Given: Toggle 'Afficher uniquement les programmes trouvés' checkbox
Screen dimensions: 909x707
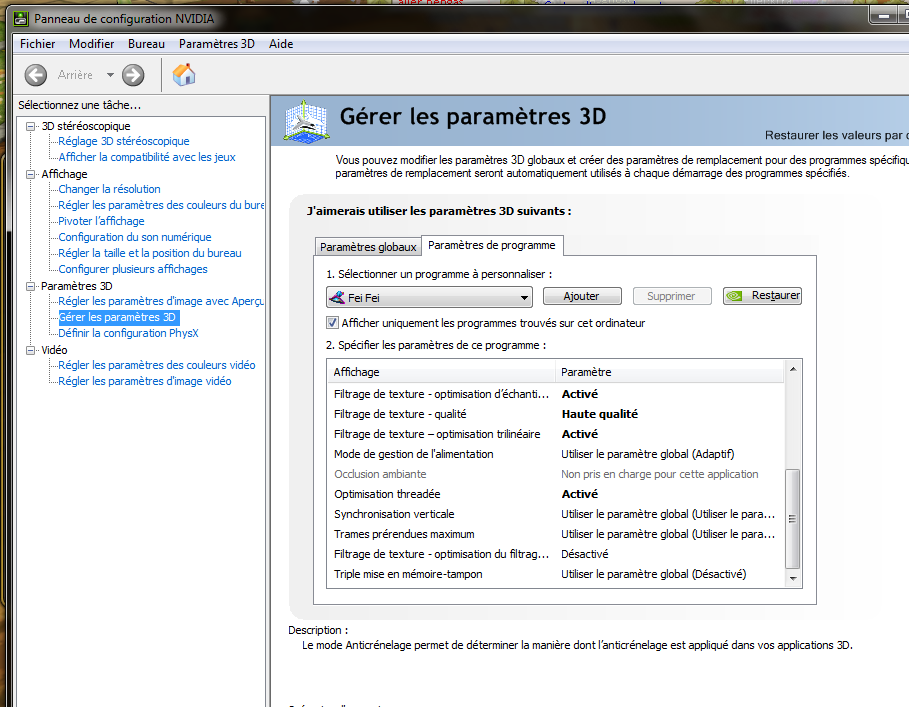Looking at the screenshot, I should click(x=332, y=323).
